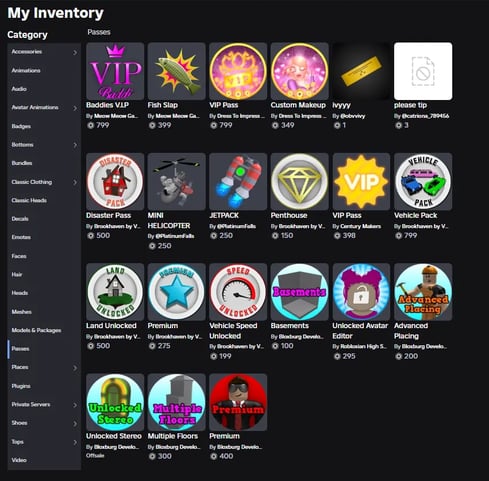Select the JETPACK pass icon
The width and height of the screenshot is (489, 481).
click(238, 181)
